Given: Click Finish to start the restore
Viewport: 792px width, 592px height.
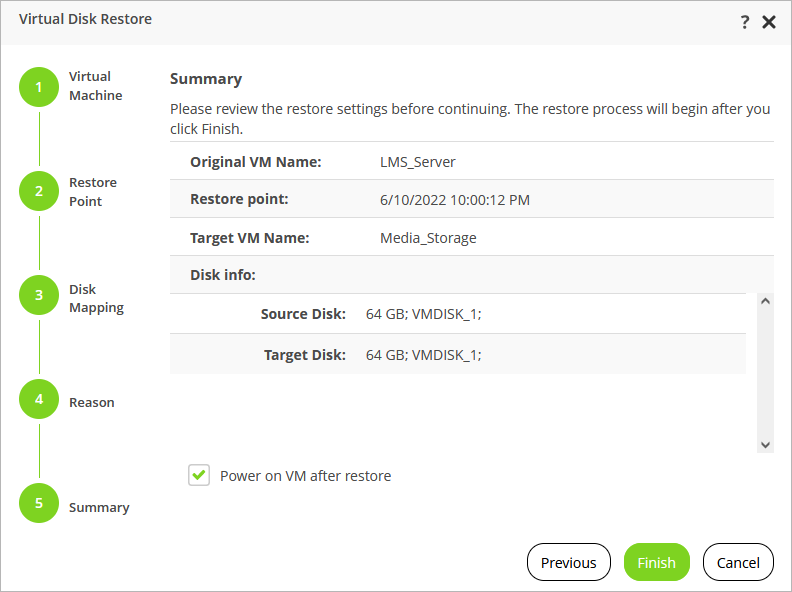Looking at the screenshot, I should pyautogui.click(x=656, y=562).
